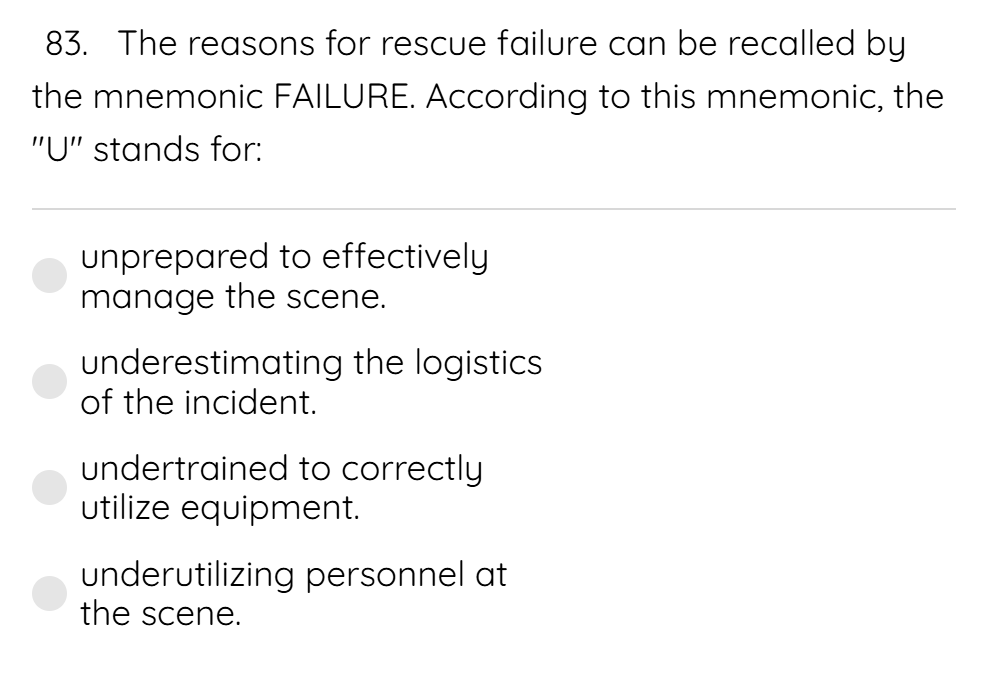Click the quoted letter "U" in question
Screen dimensions: 986x675
[57, 150]
